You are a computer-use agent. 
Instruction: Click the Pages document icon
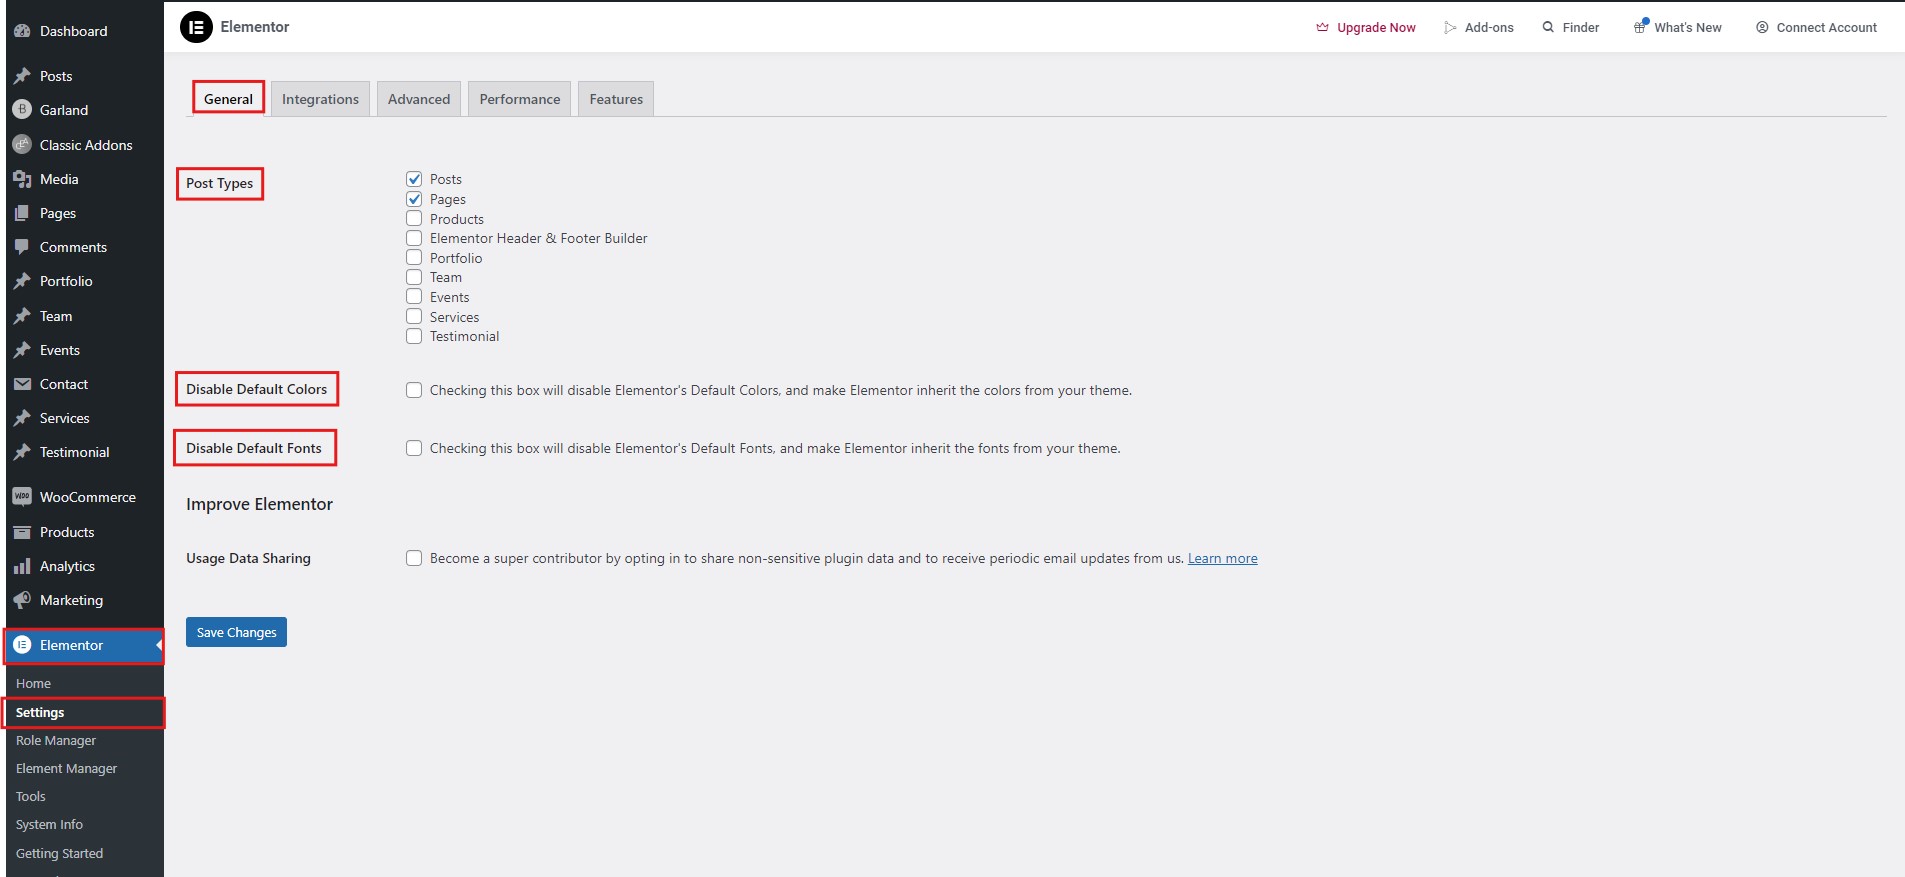pyautogui.click(x=22, y=213)
